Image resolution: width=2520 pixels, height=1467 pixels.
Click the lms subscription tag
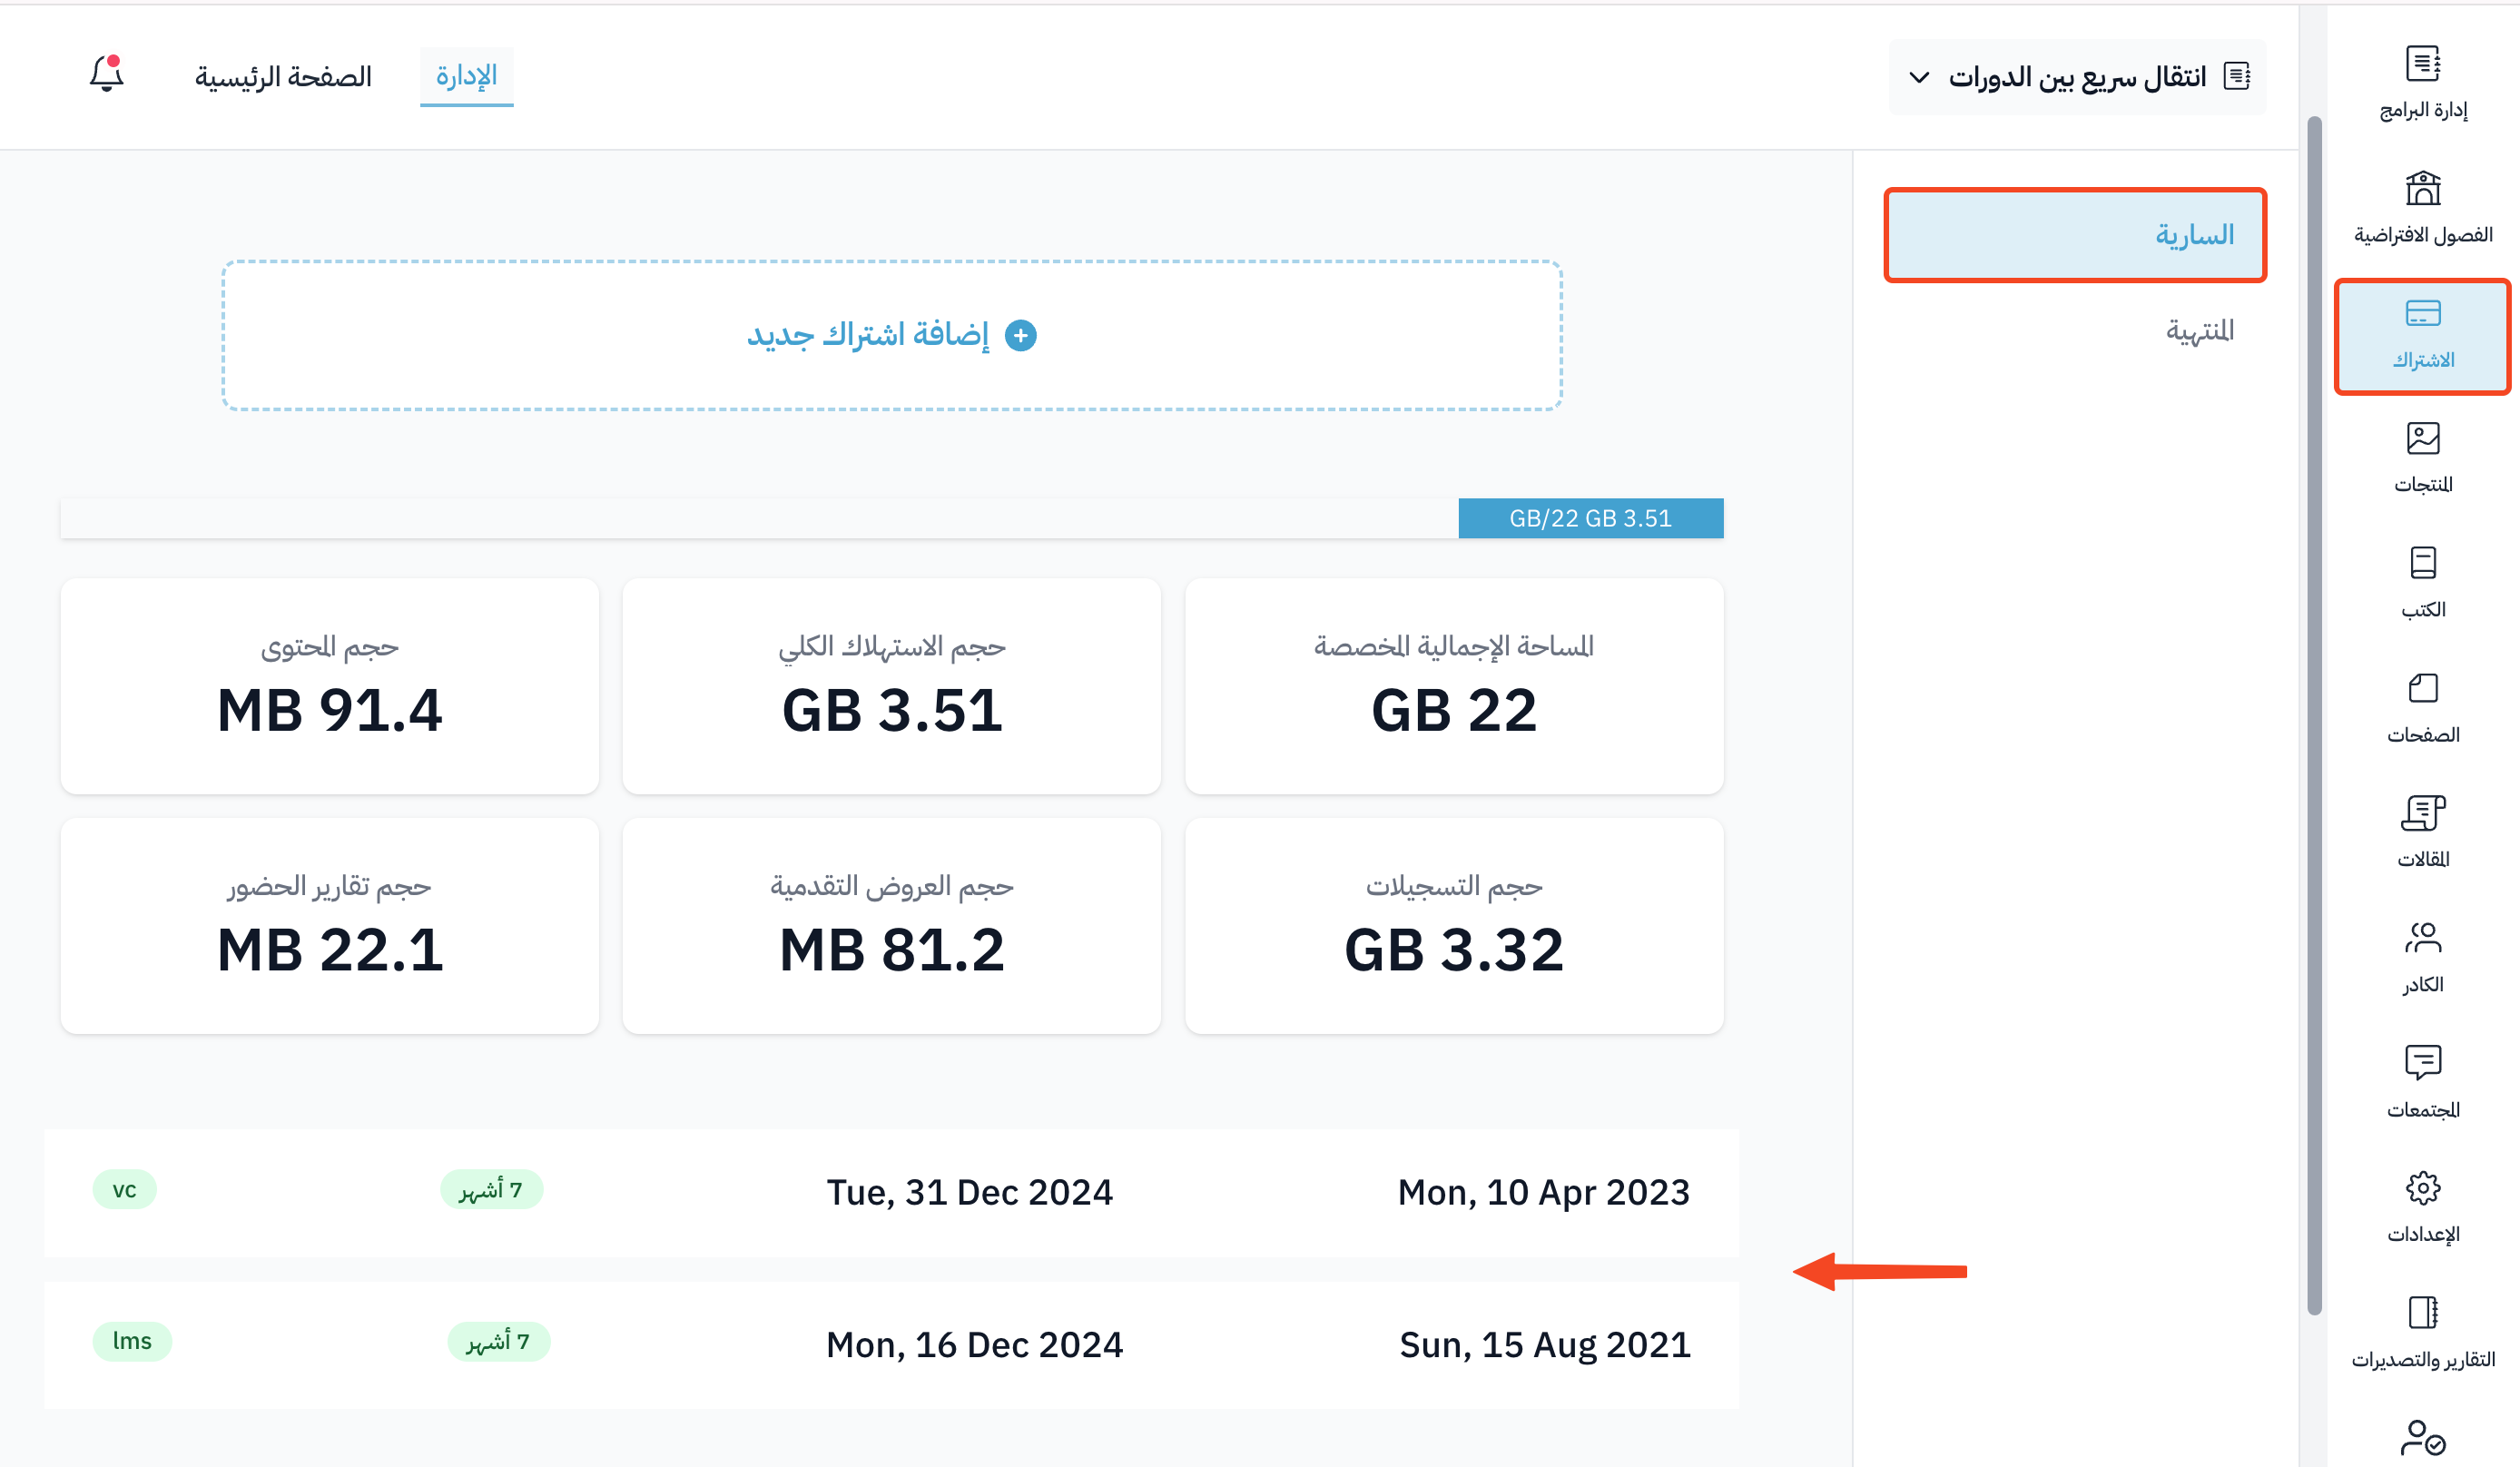(132, 1341)
